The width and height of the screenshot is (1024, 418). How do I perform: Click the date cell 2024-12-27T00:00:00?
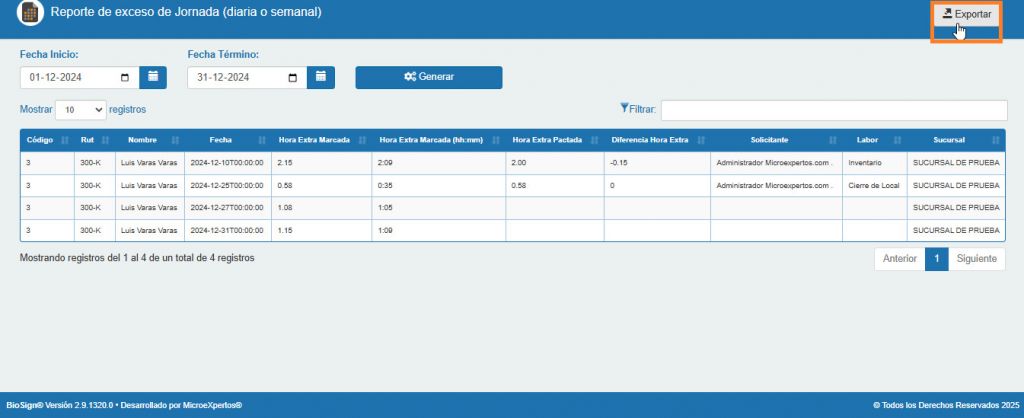pos(227,208)
